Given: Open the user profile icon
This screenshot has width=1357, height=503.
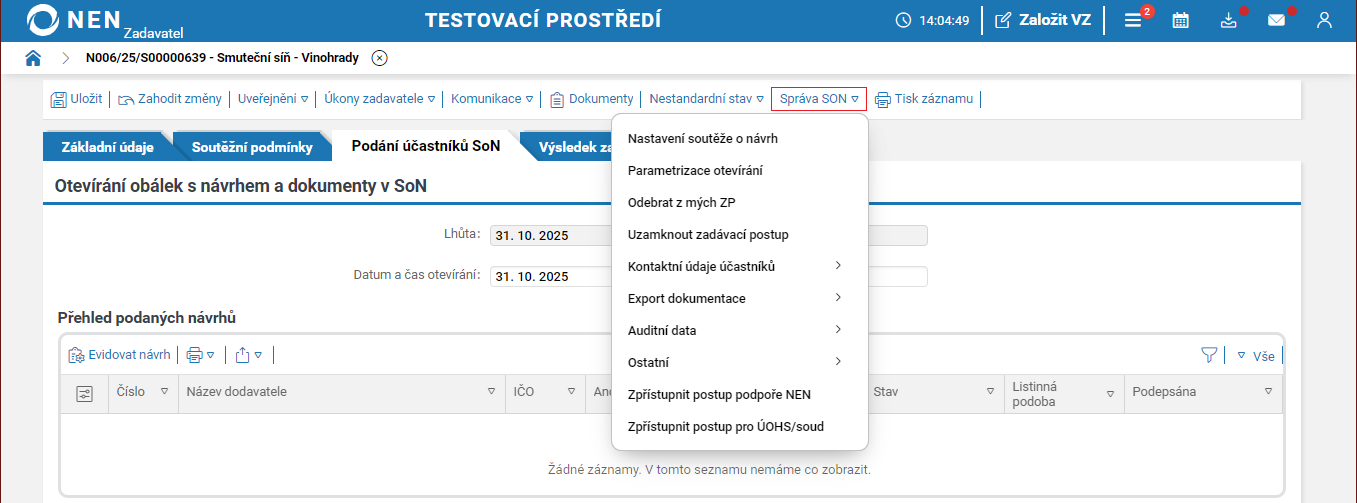Looking at the screenshot, I should click(1324, 20).
